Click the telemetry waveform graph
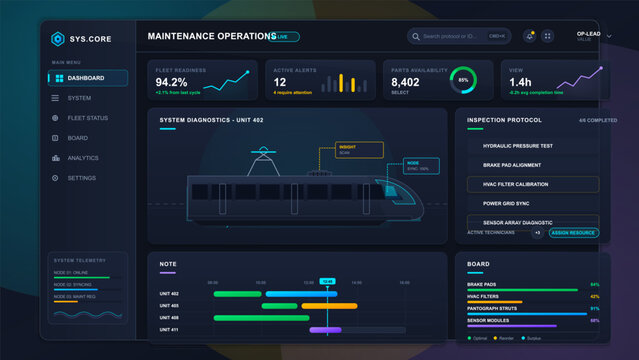This screenshot has height=360, width=639. pyautogui.click(x=88, y=314)
